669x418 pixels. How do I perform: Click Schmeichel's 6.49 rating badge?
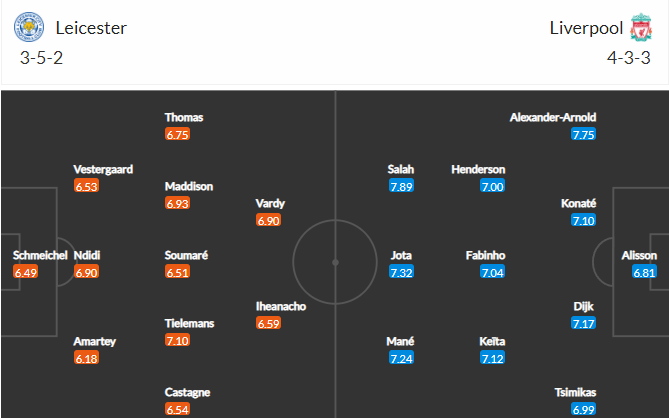pos(26,272)
